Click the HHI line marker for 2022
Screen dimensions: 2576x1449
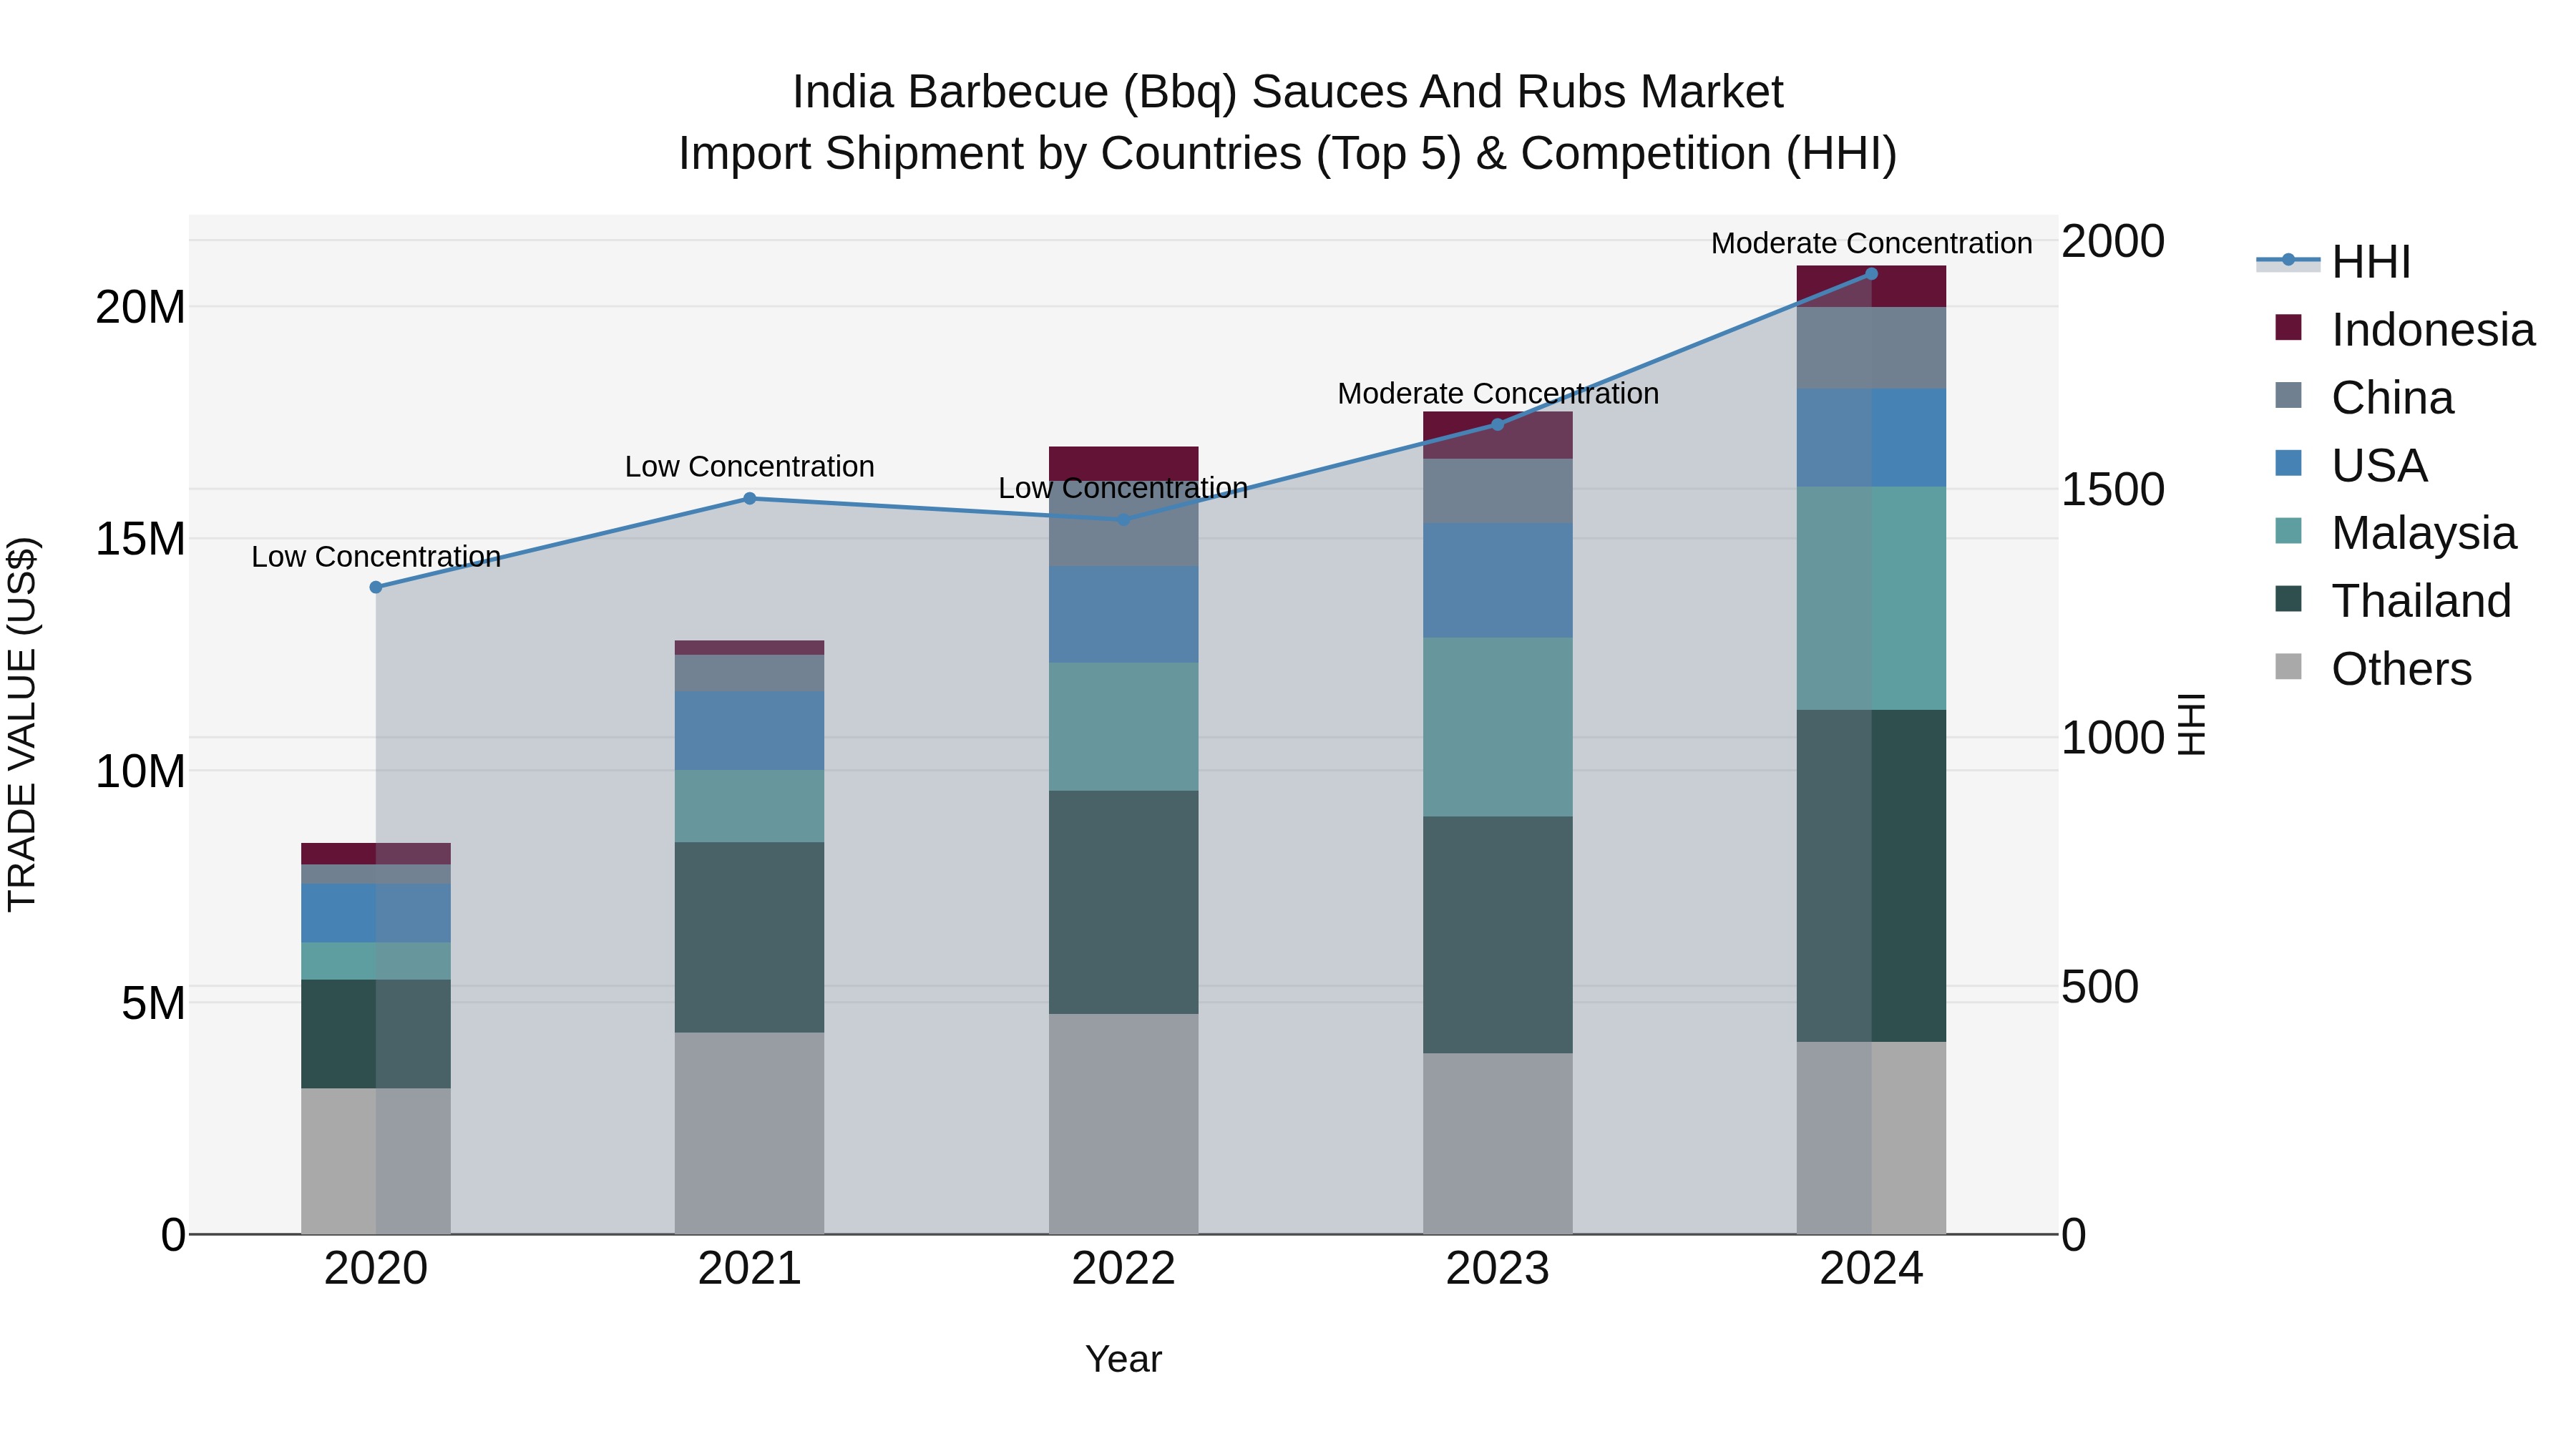click(x=1123, y=519)
